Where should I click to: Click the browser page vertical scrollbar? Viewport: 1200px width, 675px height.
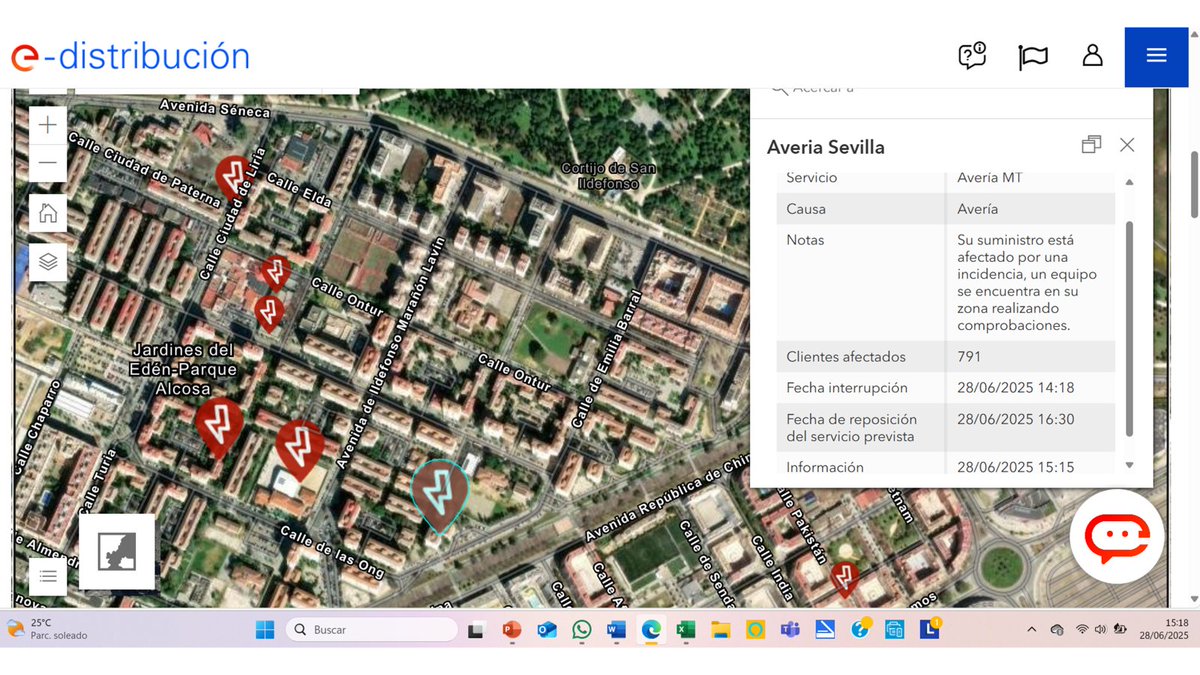[1194, 183]
